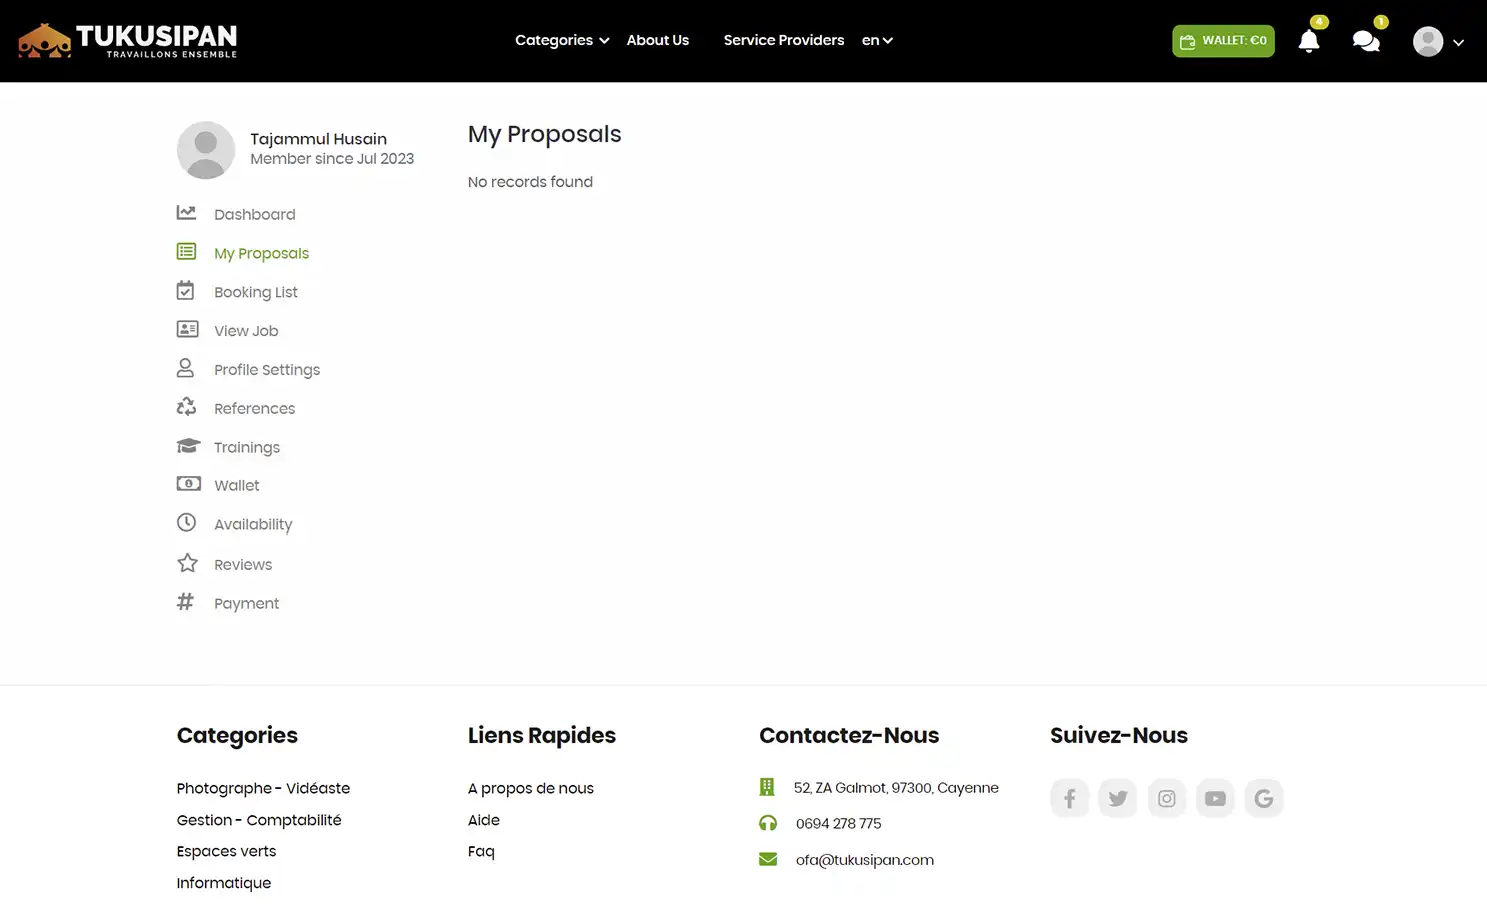The height and width of the screenshot is (923, 1487).
Task: Click the Instagram icon under Suivez-Nous
Action: pyautogui.click(x=1166, y=798)
